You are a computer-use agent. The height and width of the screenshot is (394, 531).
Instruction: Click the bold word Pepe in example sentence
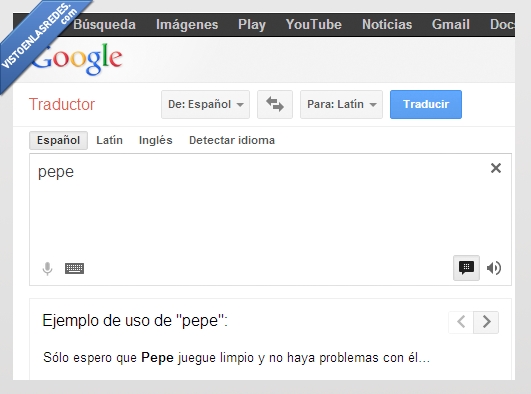(157, 358)
